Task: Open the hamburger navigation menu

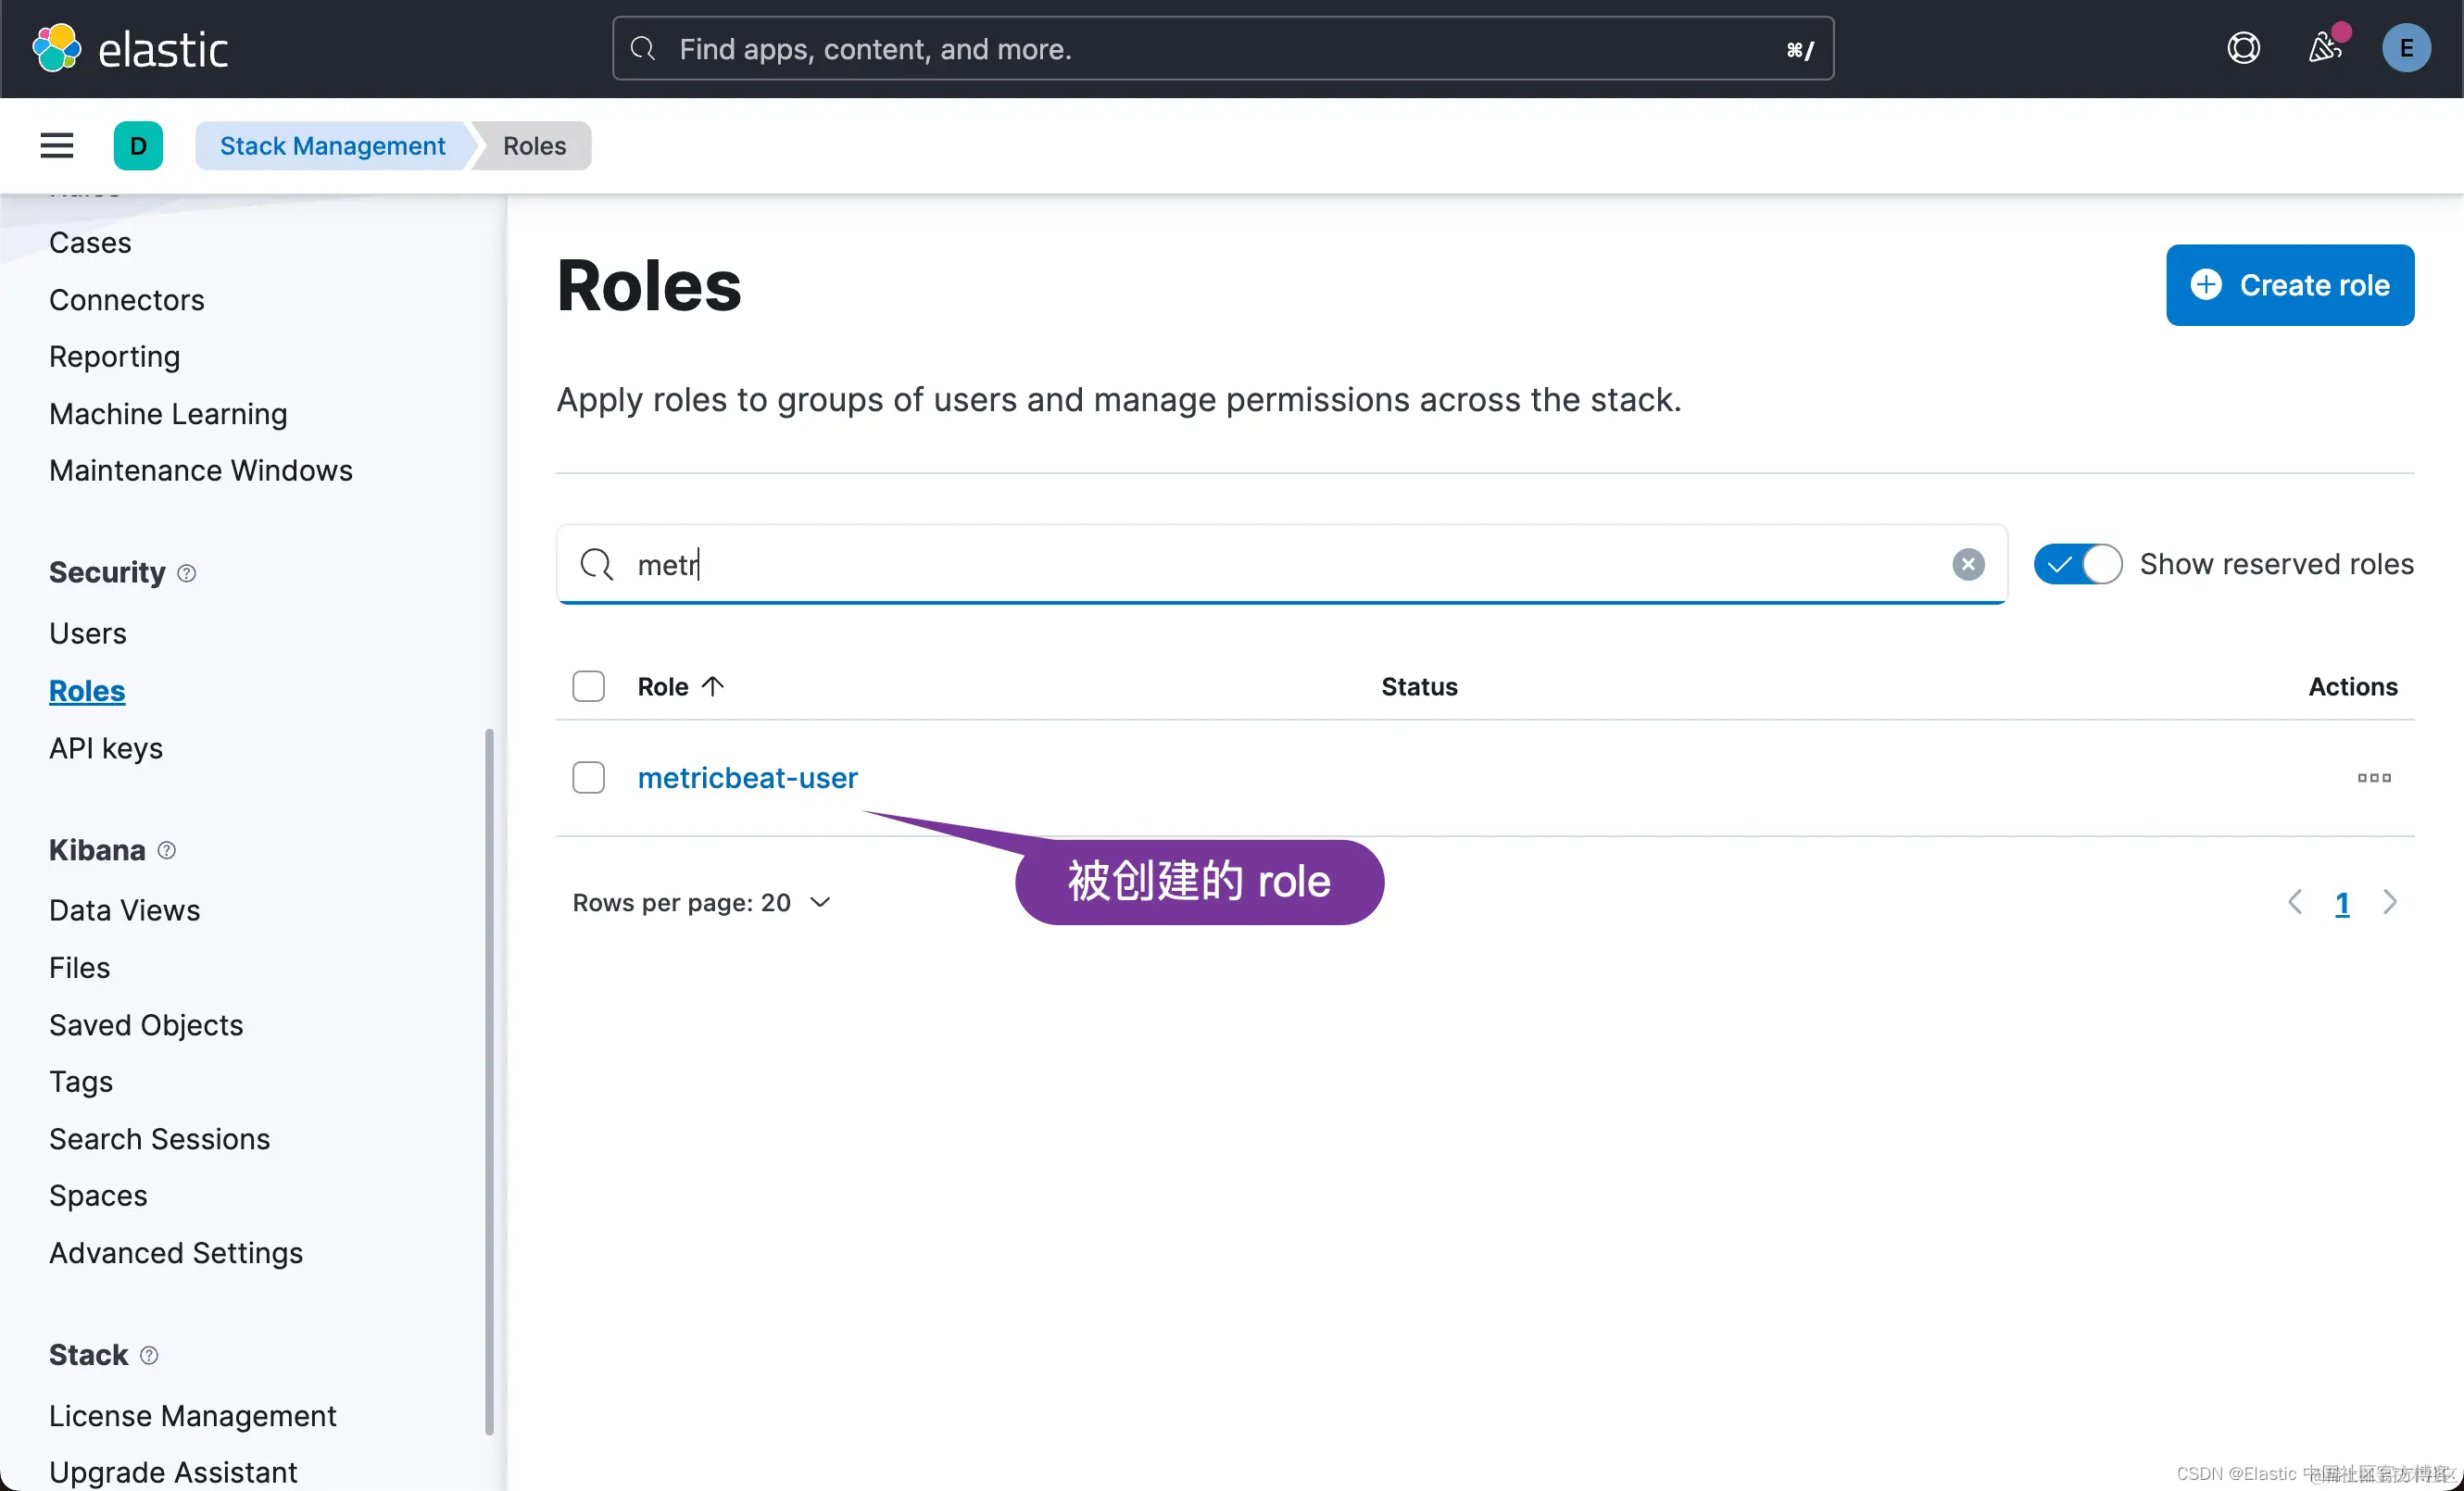Action: click(x=57, y=146)
